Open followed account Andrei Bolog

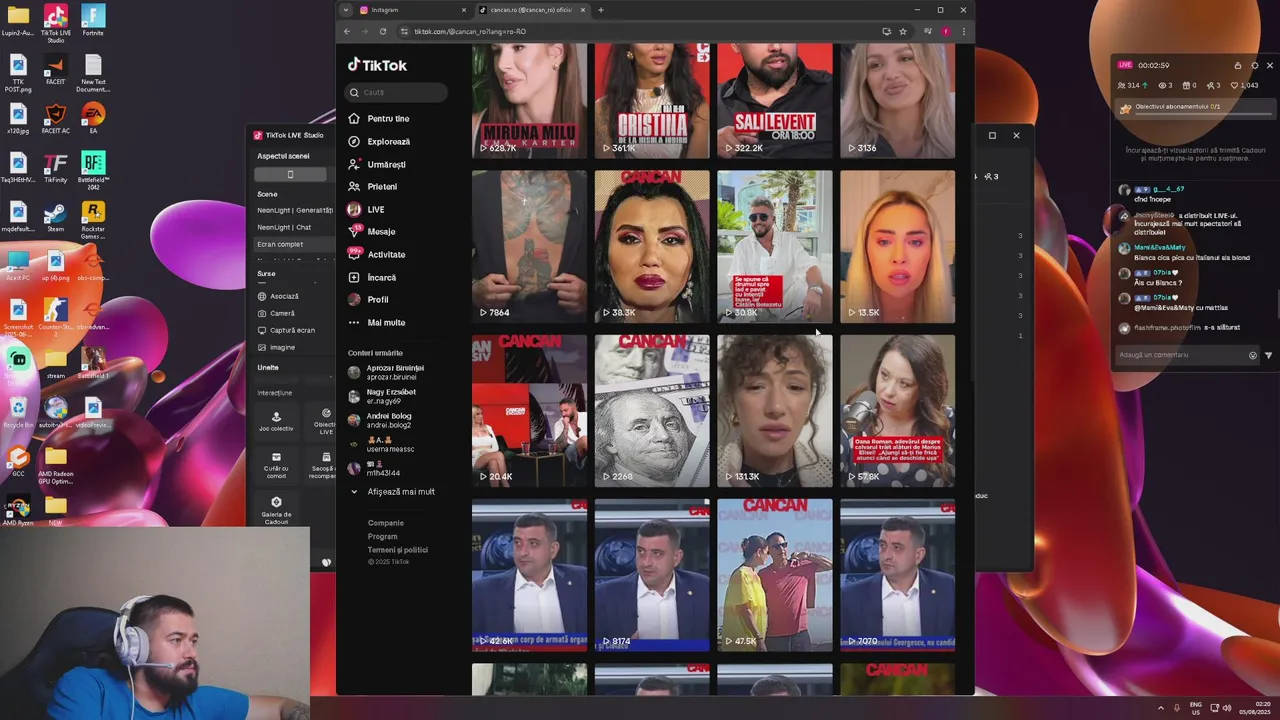click(x=380, y=420)
